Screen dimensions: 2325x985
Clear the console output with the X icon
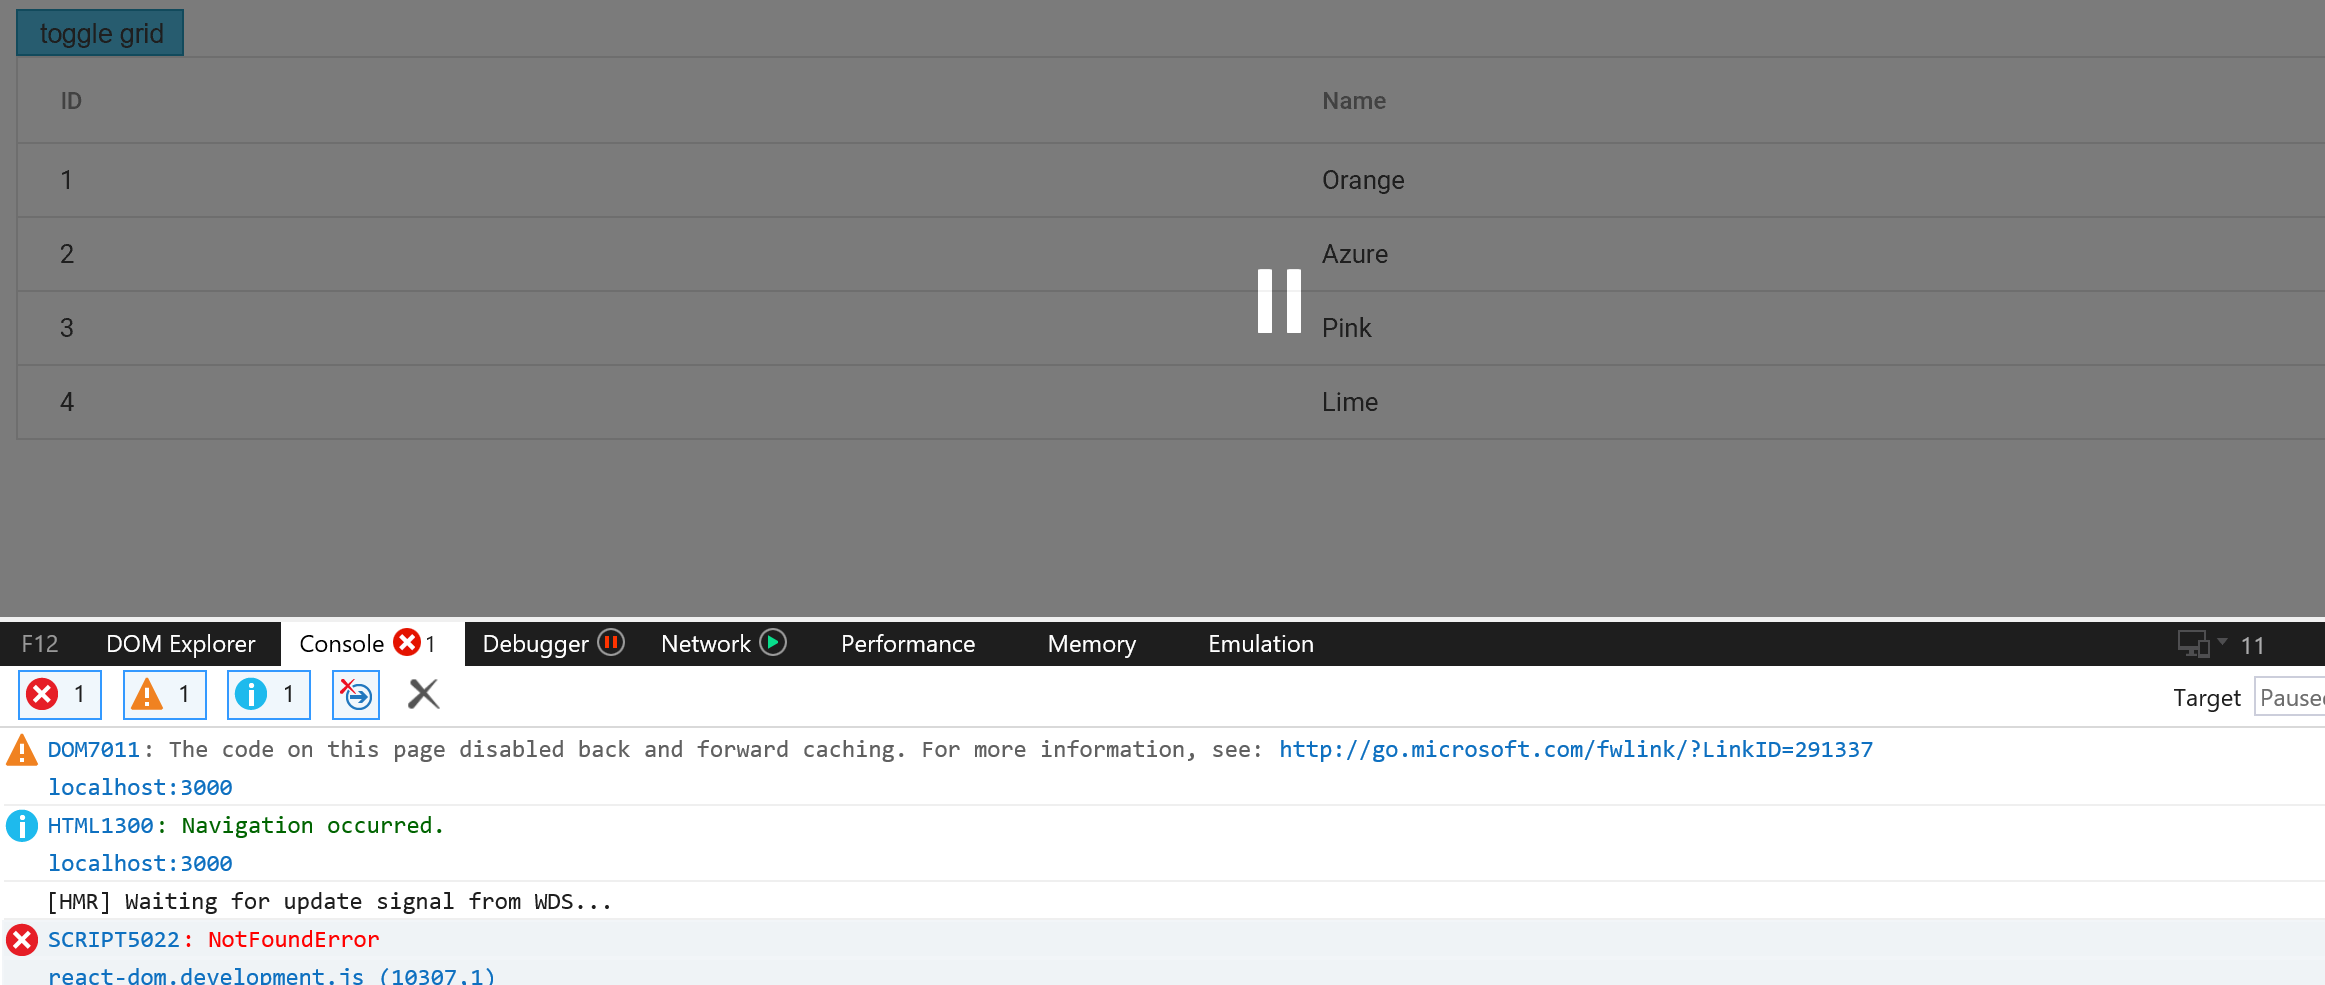coord(423,693)
